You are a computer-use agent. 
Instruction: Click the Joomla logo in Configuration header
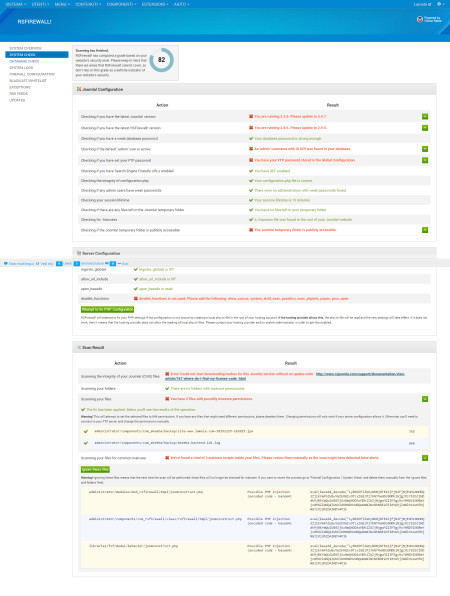(x=79, y=89)
